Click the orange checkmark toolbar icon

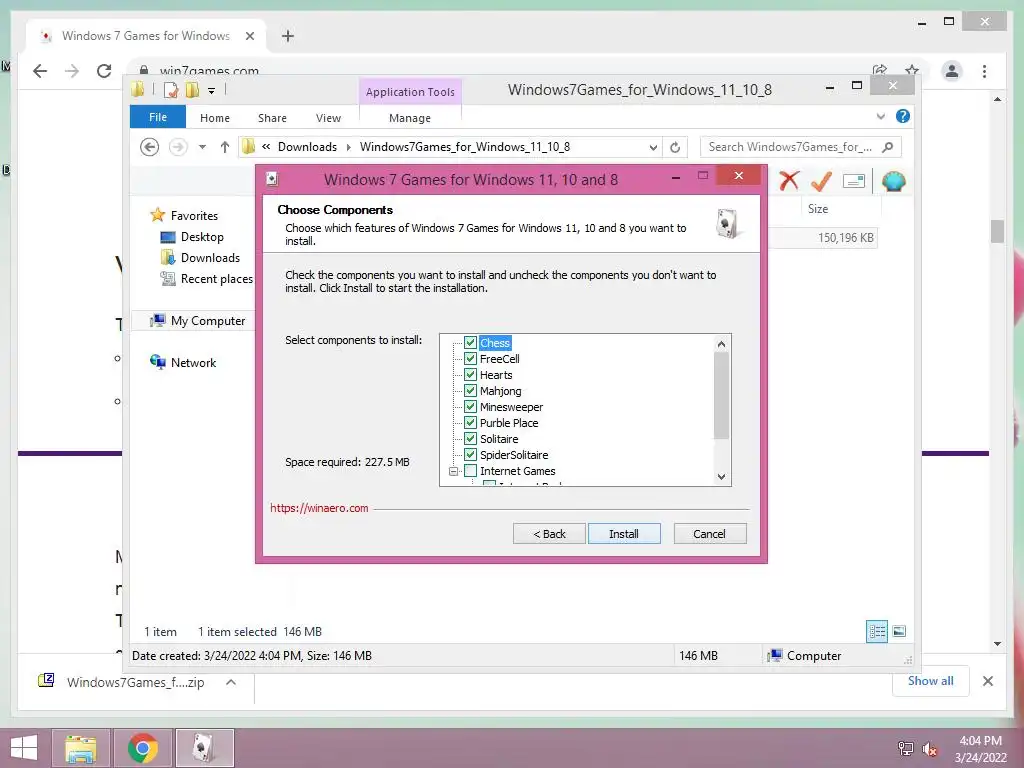click(x=821, y=181)
